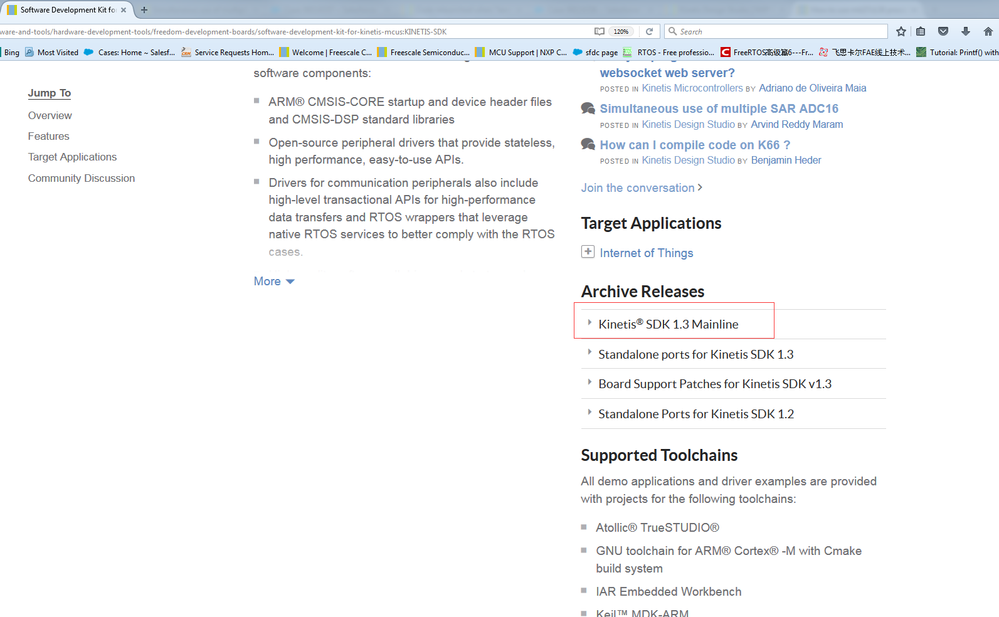Click chat icon beside K66 post
Viewport: 999px width, 617px height.
pos(588,145)
